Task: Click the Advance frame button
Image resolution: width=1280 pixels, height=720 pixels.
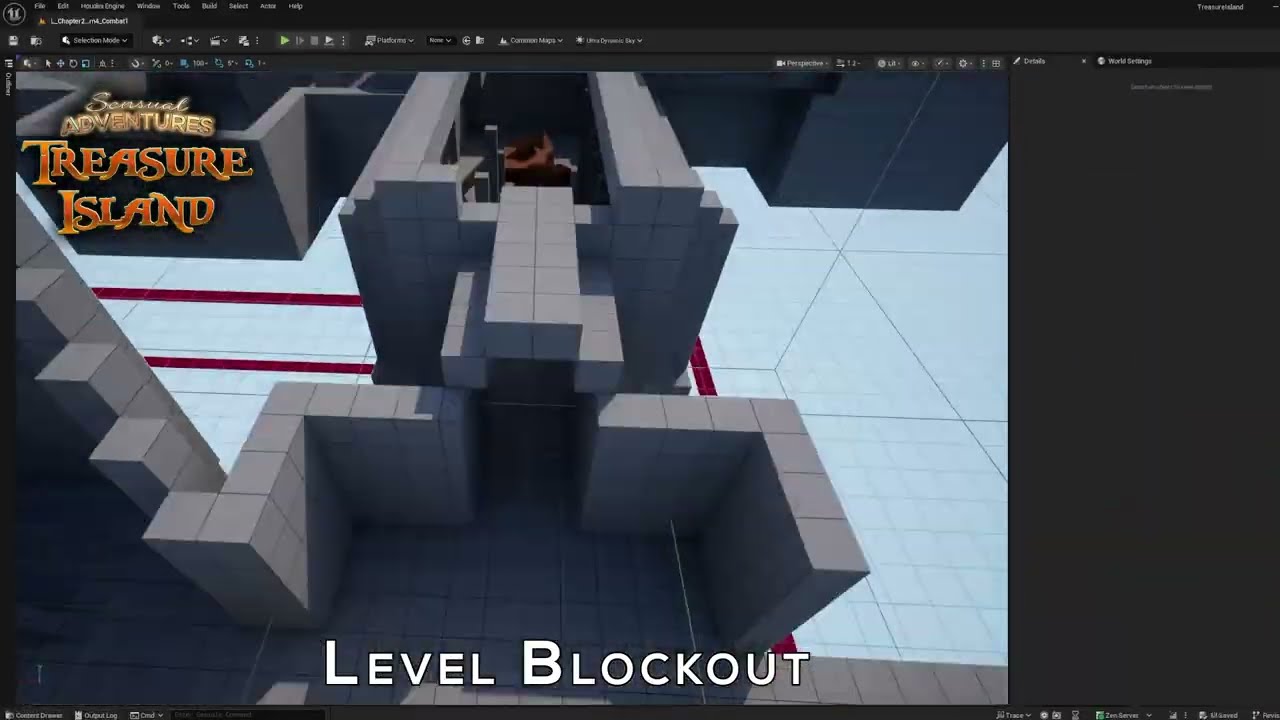Action: point(300,40)
